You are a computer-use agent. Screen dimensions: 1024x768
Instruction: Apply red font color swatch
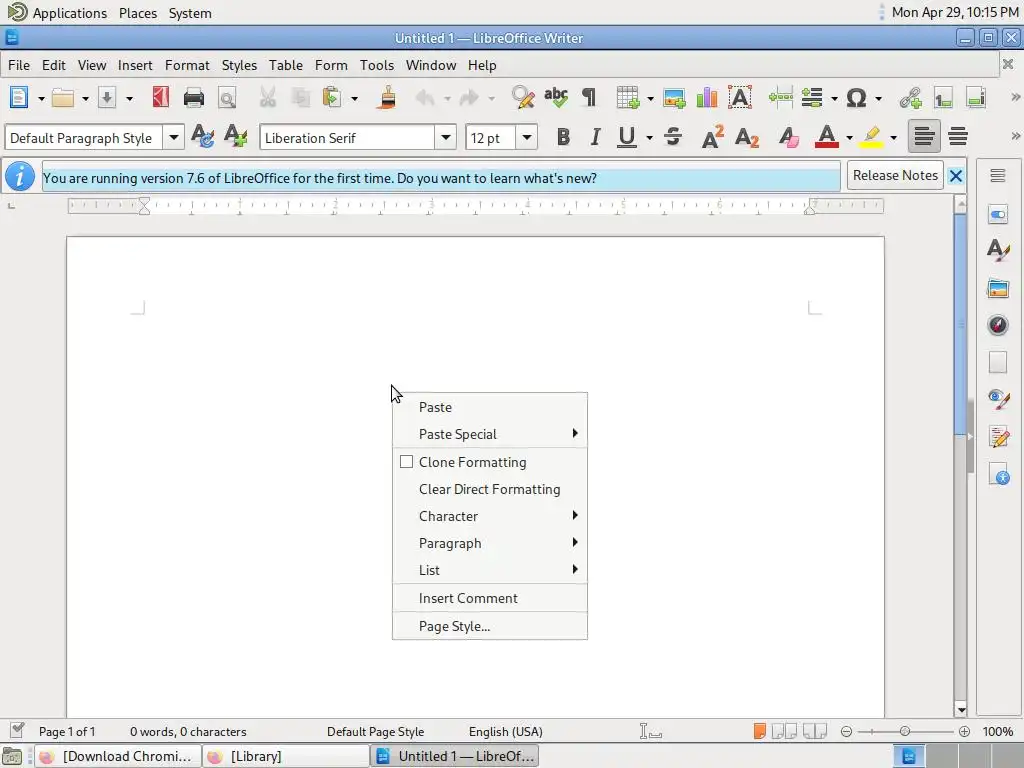(x=826, y=137)
